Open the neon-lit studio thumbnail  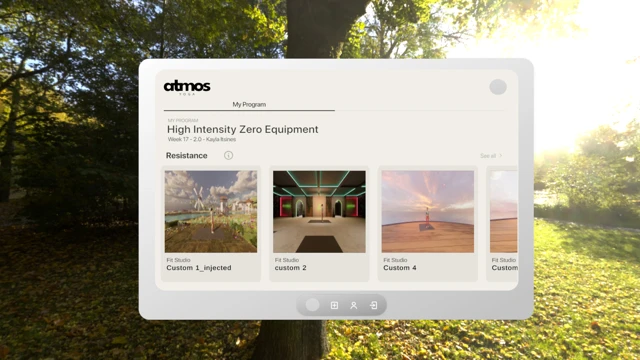pos(319,212)
